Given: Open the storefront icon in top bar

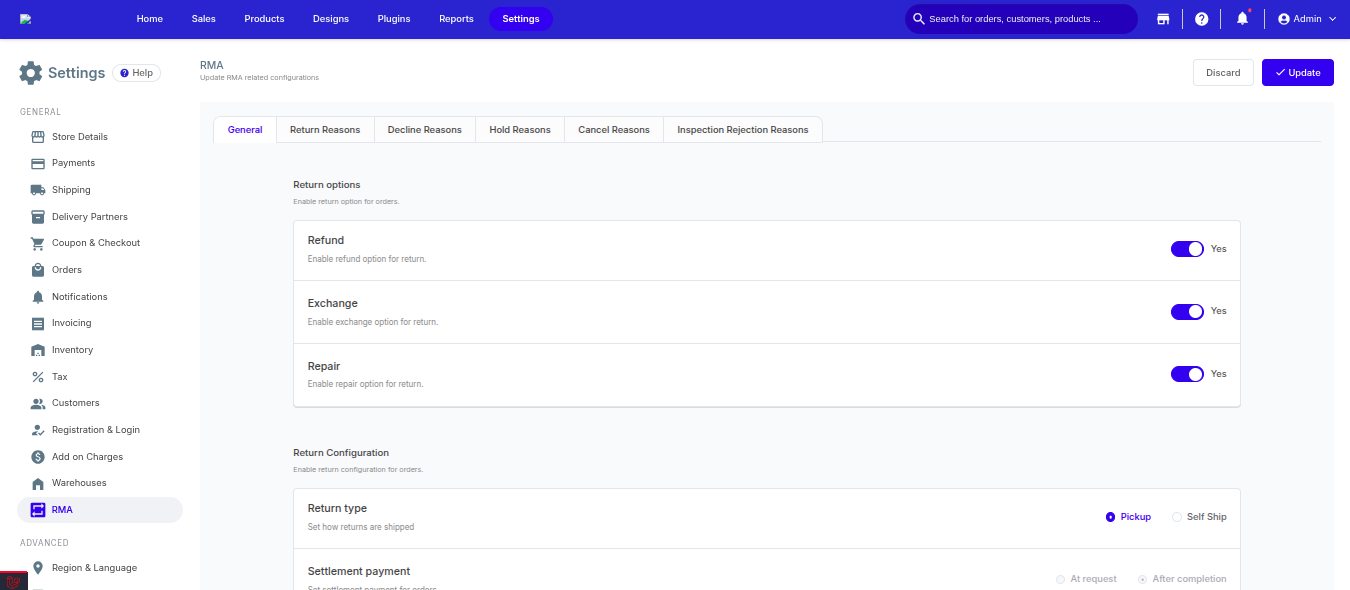Looking at the screenshot, I should coord(1163,19).
